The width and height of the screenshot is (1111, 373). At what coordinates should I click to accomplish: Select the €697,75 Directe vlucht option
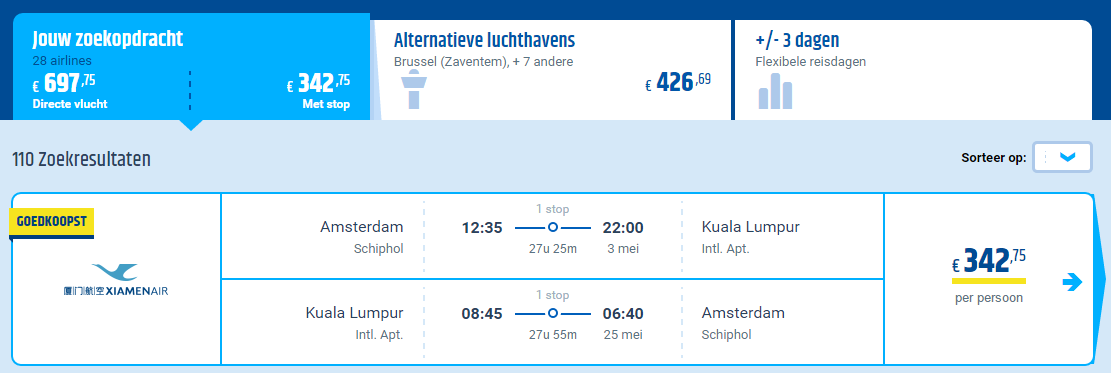[69, 90]
